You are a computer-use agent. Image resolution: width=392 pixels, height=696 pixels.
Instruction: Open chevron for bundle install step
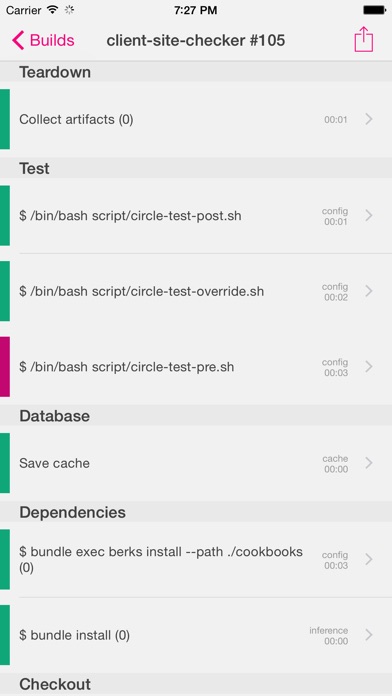click(369, 635)
